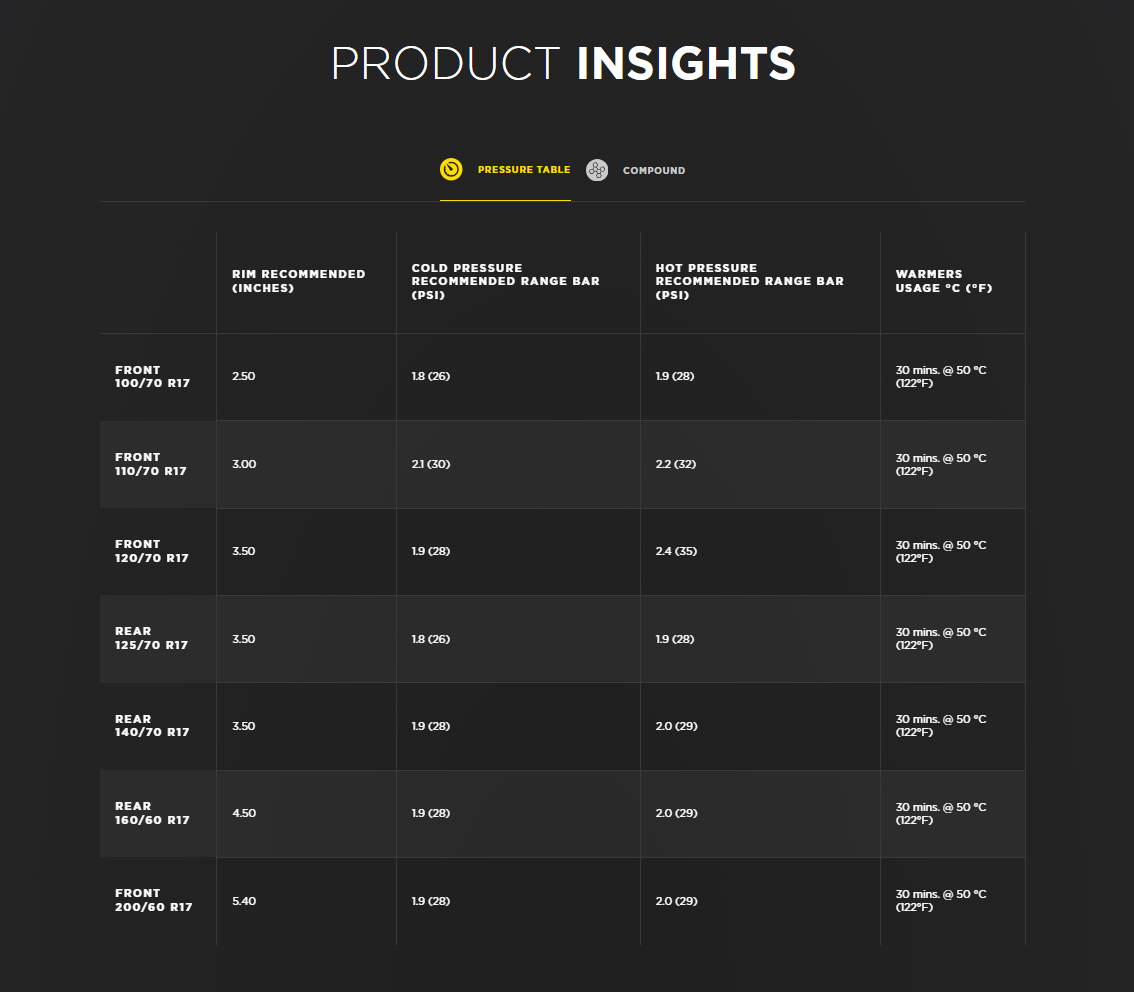Select the Front 110/70 R17 row label
The width and height of the screenshot is (1134, 992).
pyautogui.click(x=152, y=464)
